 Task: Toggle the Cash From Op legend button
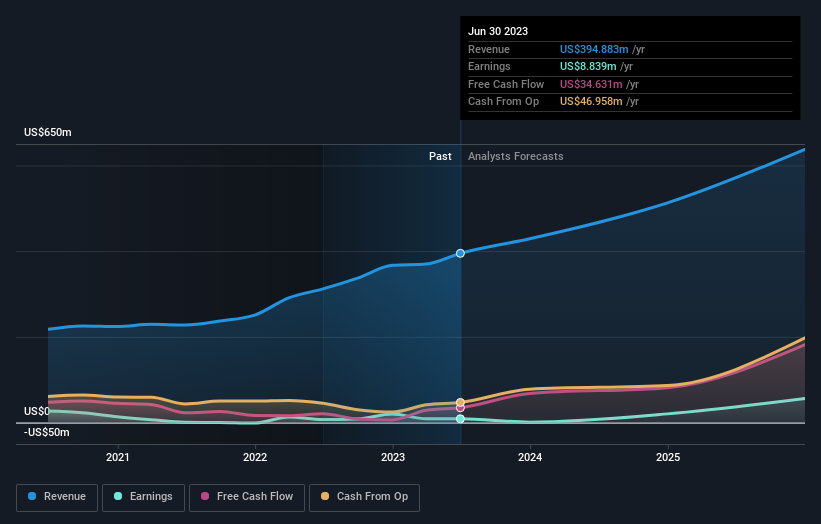[364, 497]
